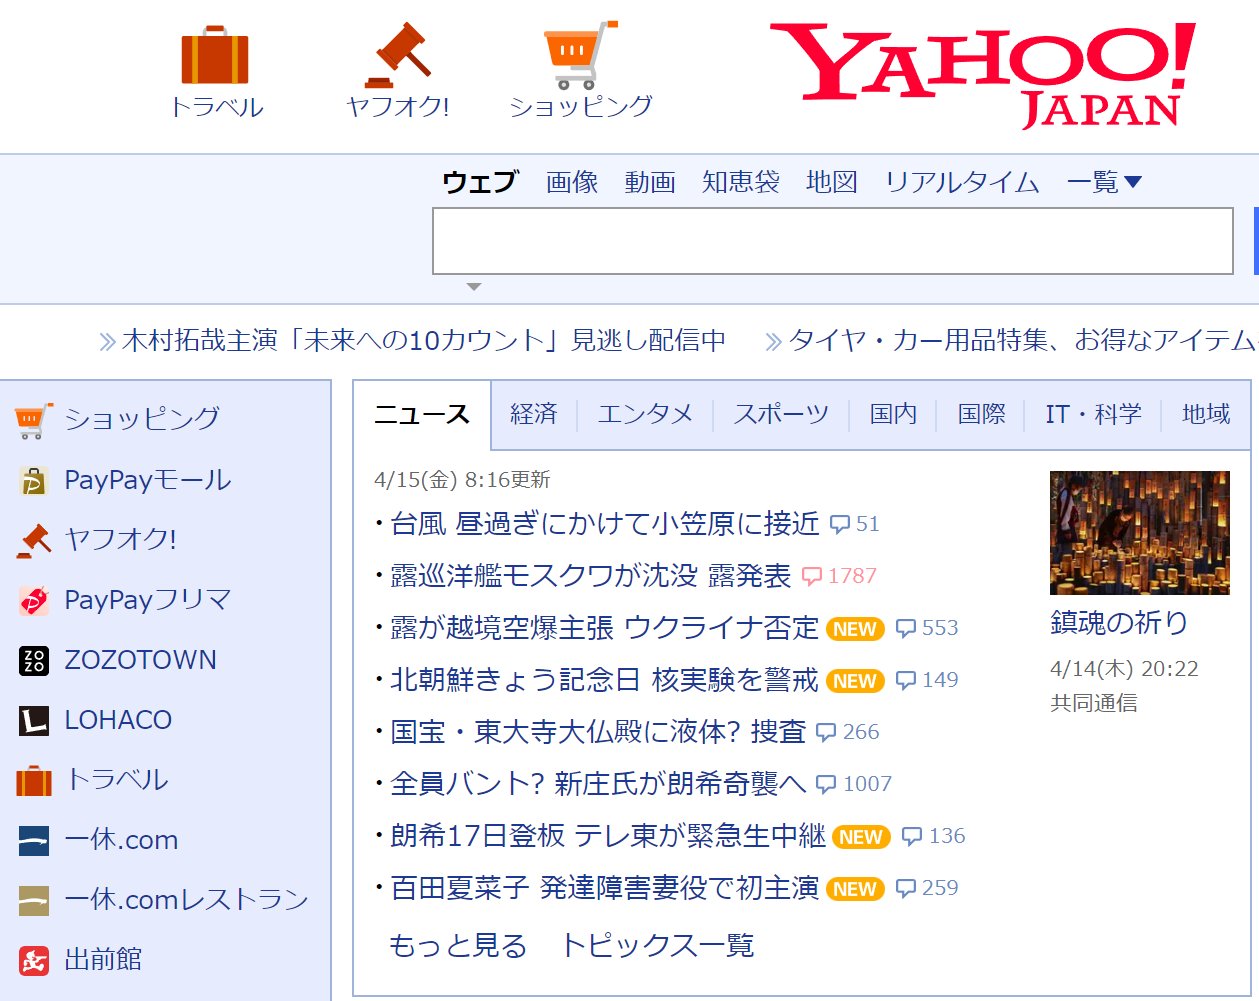Click the PayPayフリマ icon
Viewport: 1259px width, 1001px height.
pos(34,600)
